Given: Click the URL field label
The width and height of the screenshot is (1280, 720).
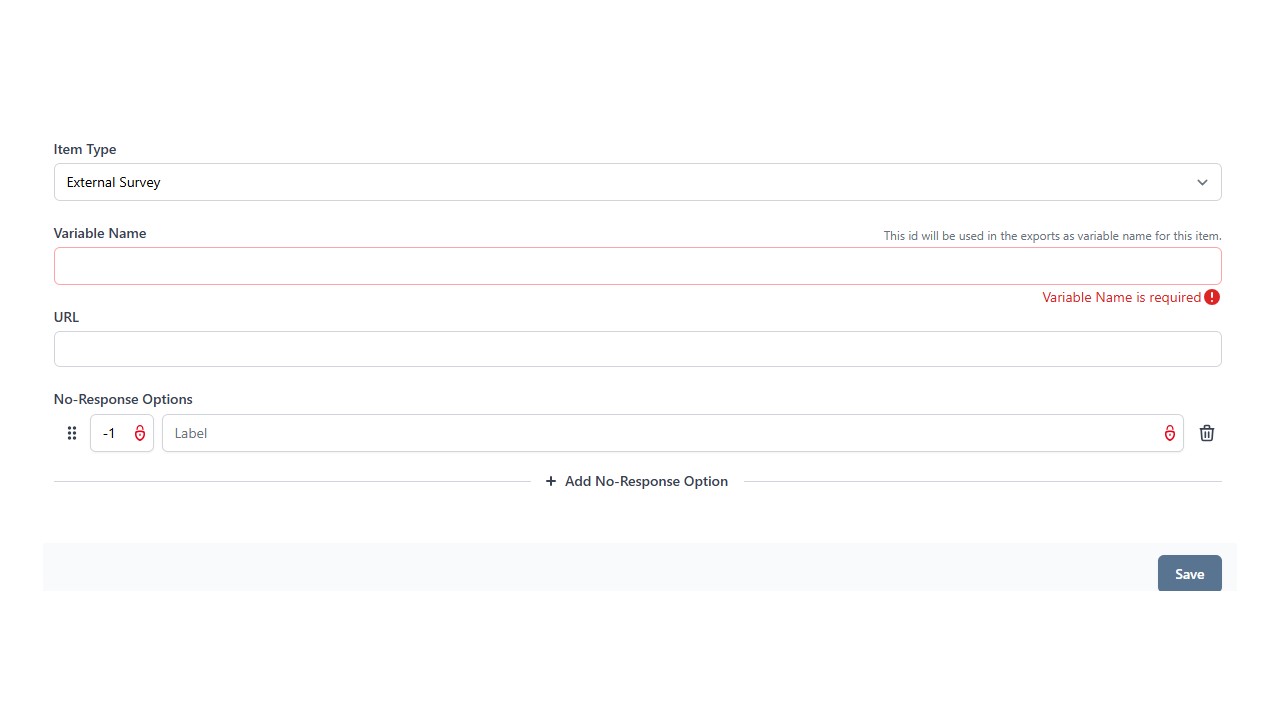Looking at the screenshot, I should (x=66, y=317).
